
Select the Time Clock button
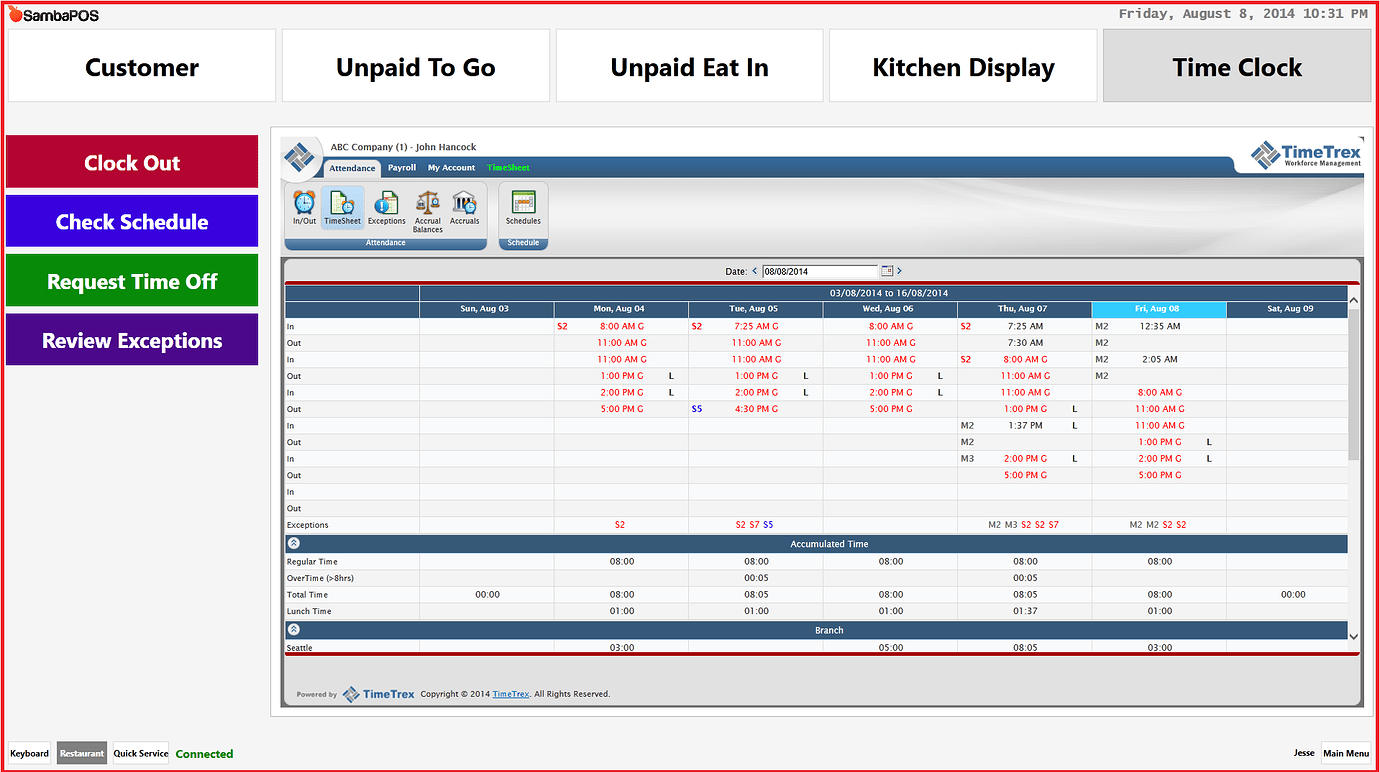point(1237,66)
